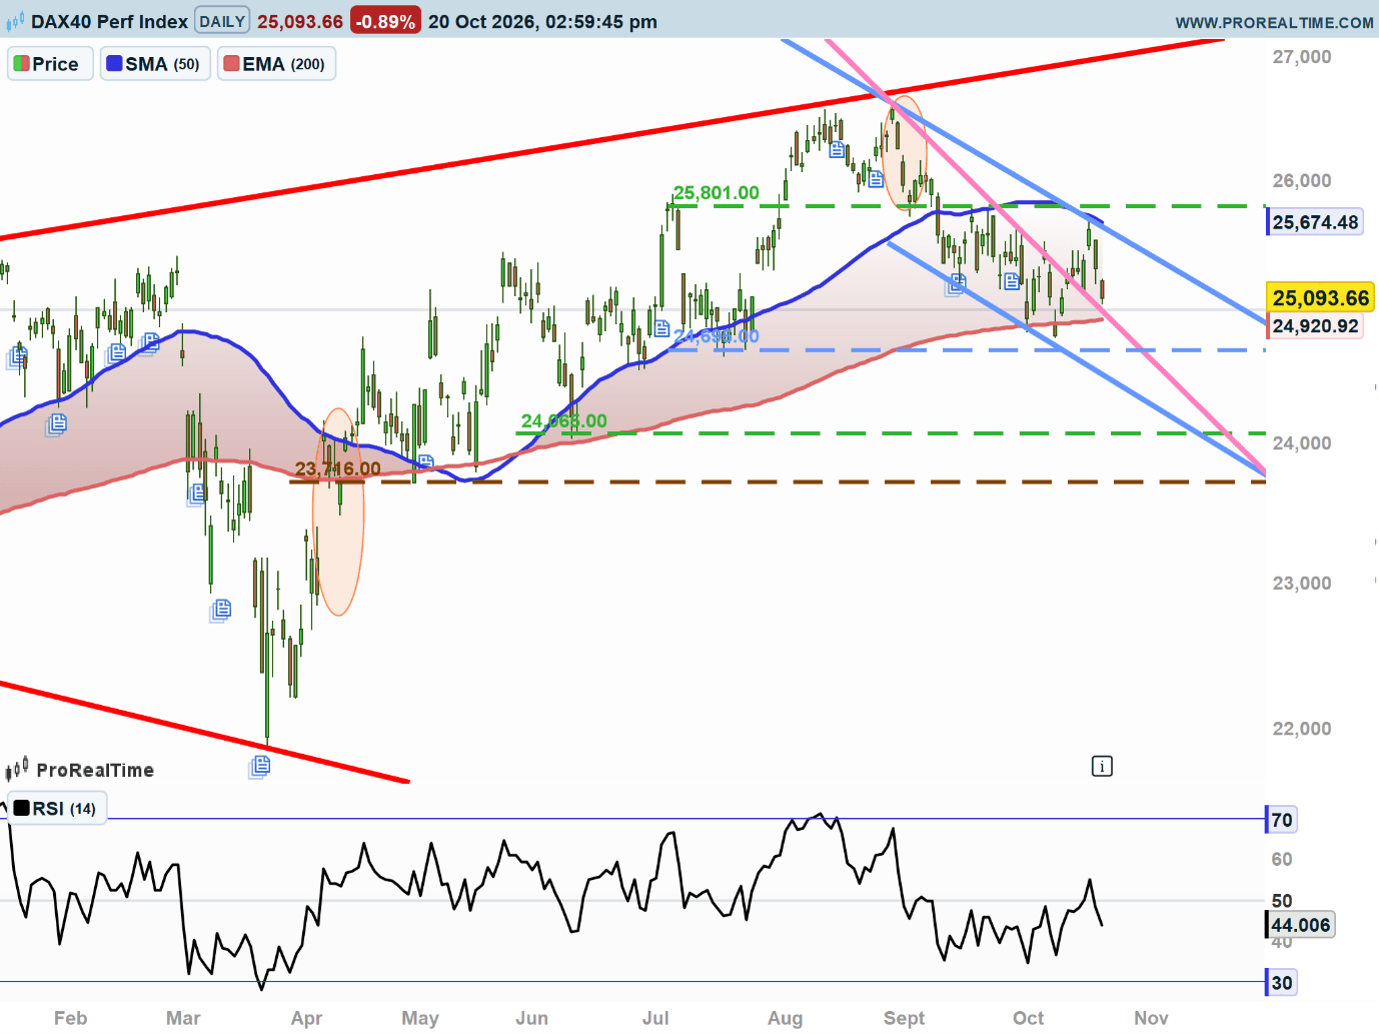Click the 44.006 RSI value label
Image resolution: width=1379 pixels, height=1034 pixels.
pyautogui.click(x=1300, y=925)
